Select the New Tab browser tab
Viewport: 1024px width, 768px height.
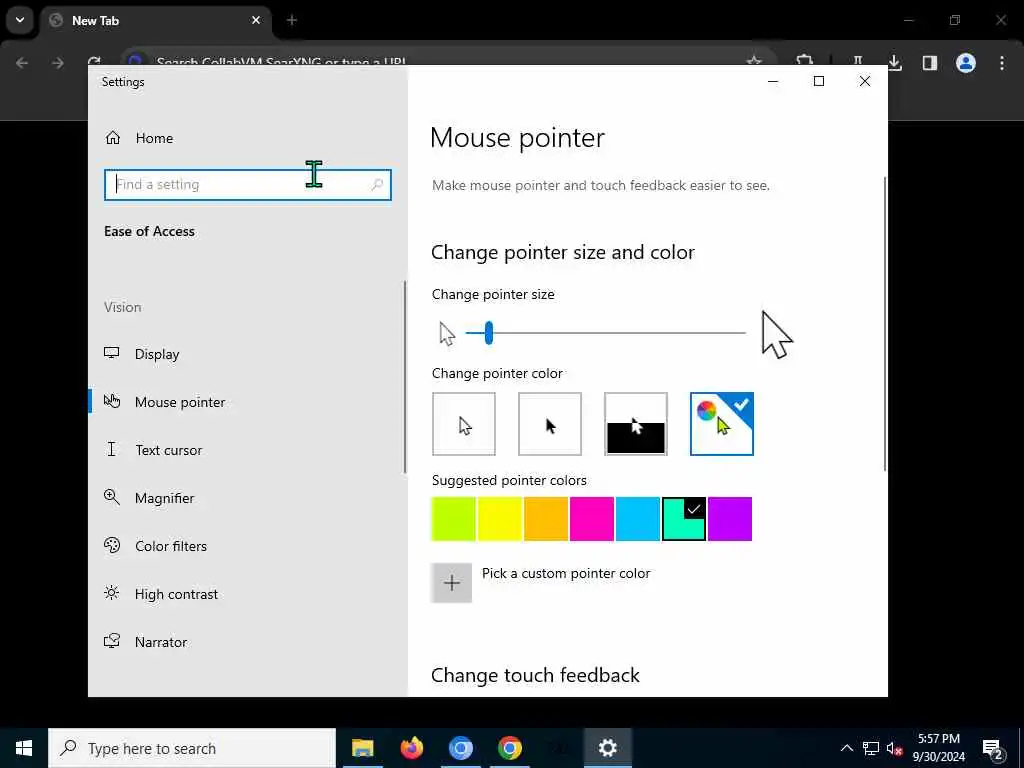pos(157,20)
